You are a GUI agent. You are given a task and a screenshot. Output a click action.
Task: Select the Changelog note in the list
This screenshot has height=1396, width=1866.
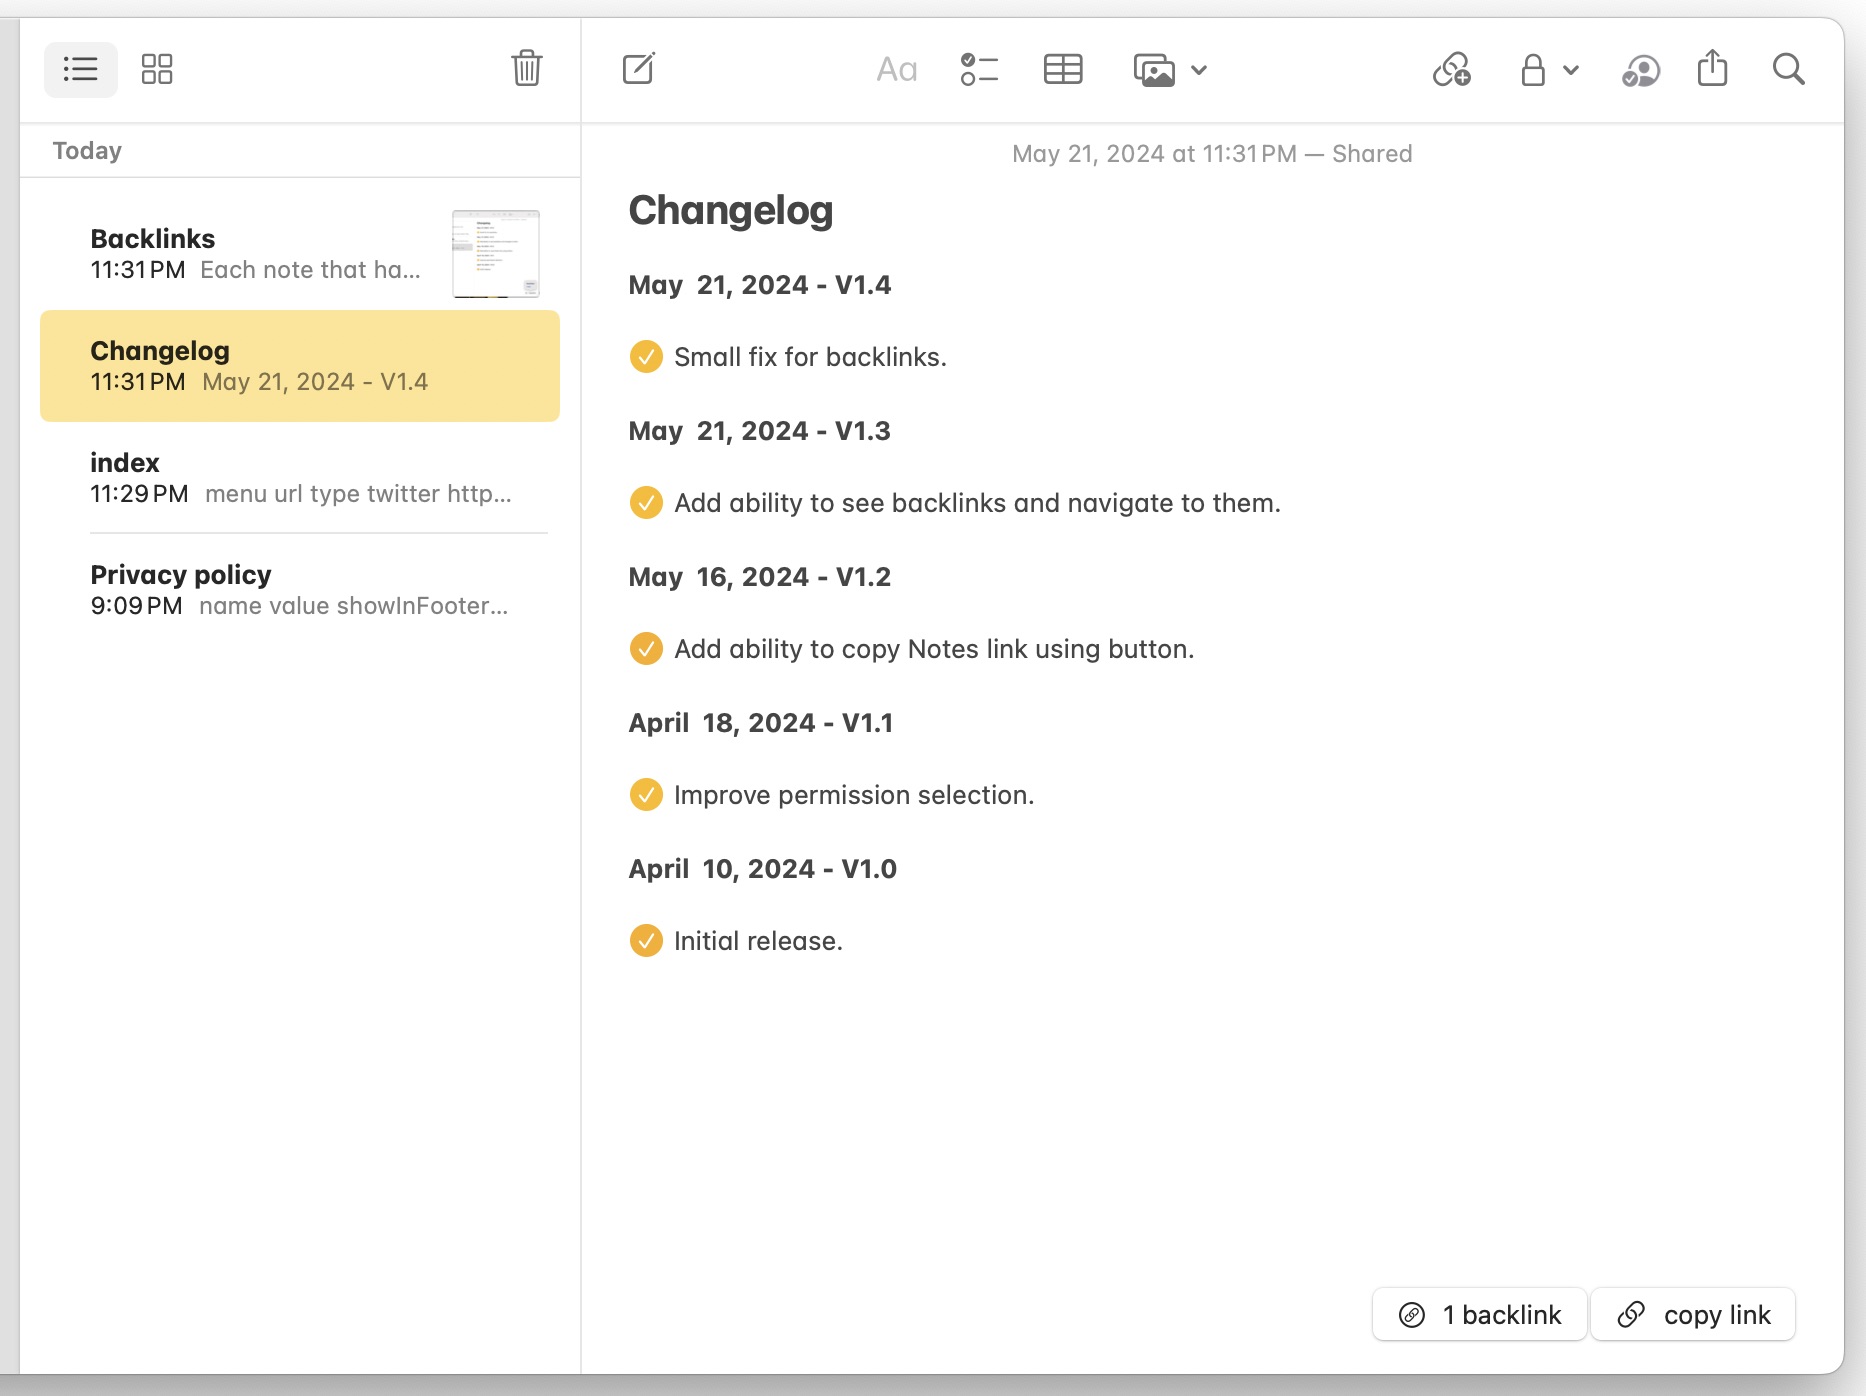pos(300,366)
